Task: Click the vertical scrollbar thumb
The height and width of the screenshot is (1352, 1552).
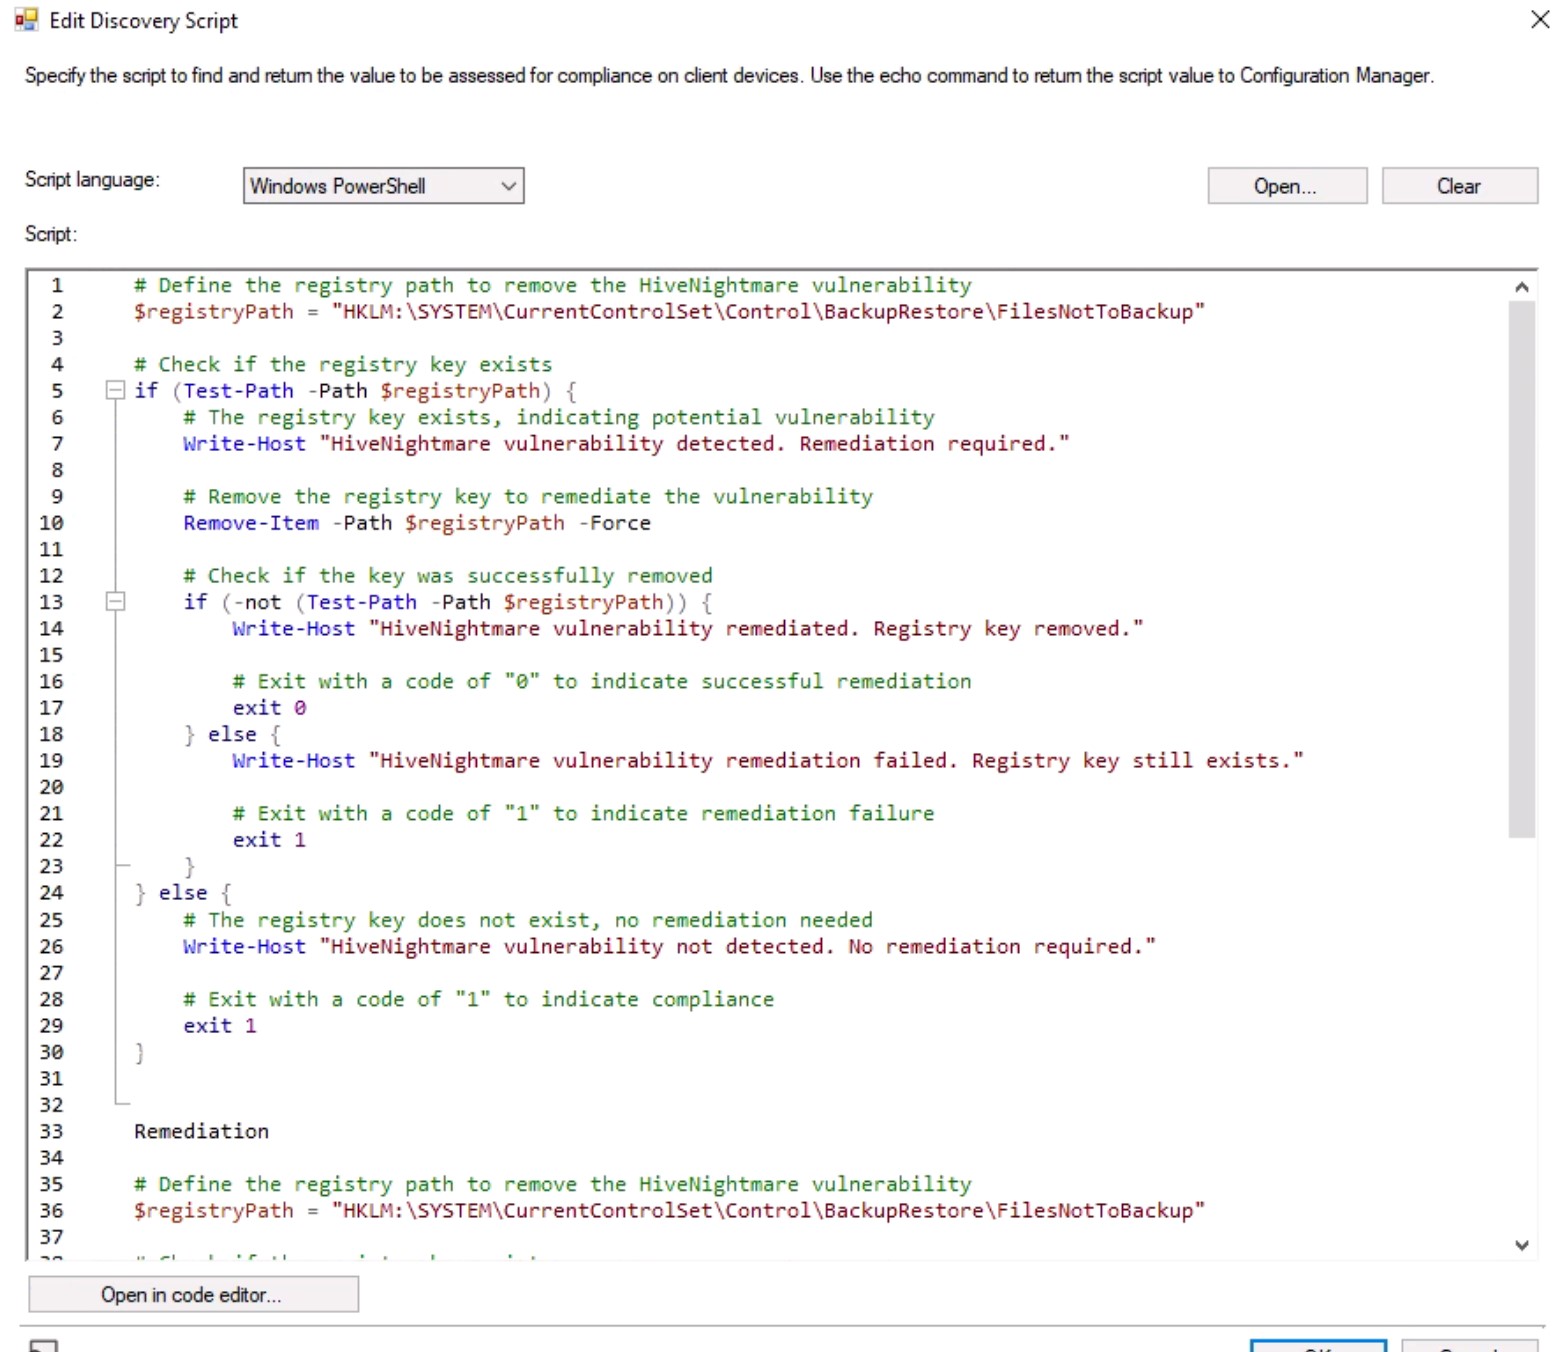Action: point(1521,568)
